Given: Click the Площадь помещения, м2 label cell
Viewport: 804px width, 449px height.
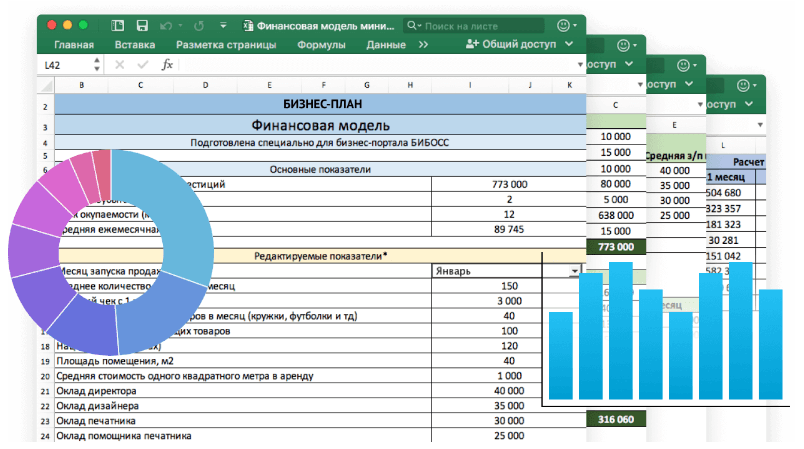Looking at the screenshot, I should pos(243,361).
